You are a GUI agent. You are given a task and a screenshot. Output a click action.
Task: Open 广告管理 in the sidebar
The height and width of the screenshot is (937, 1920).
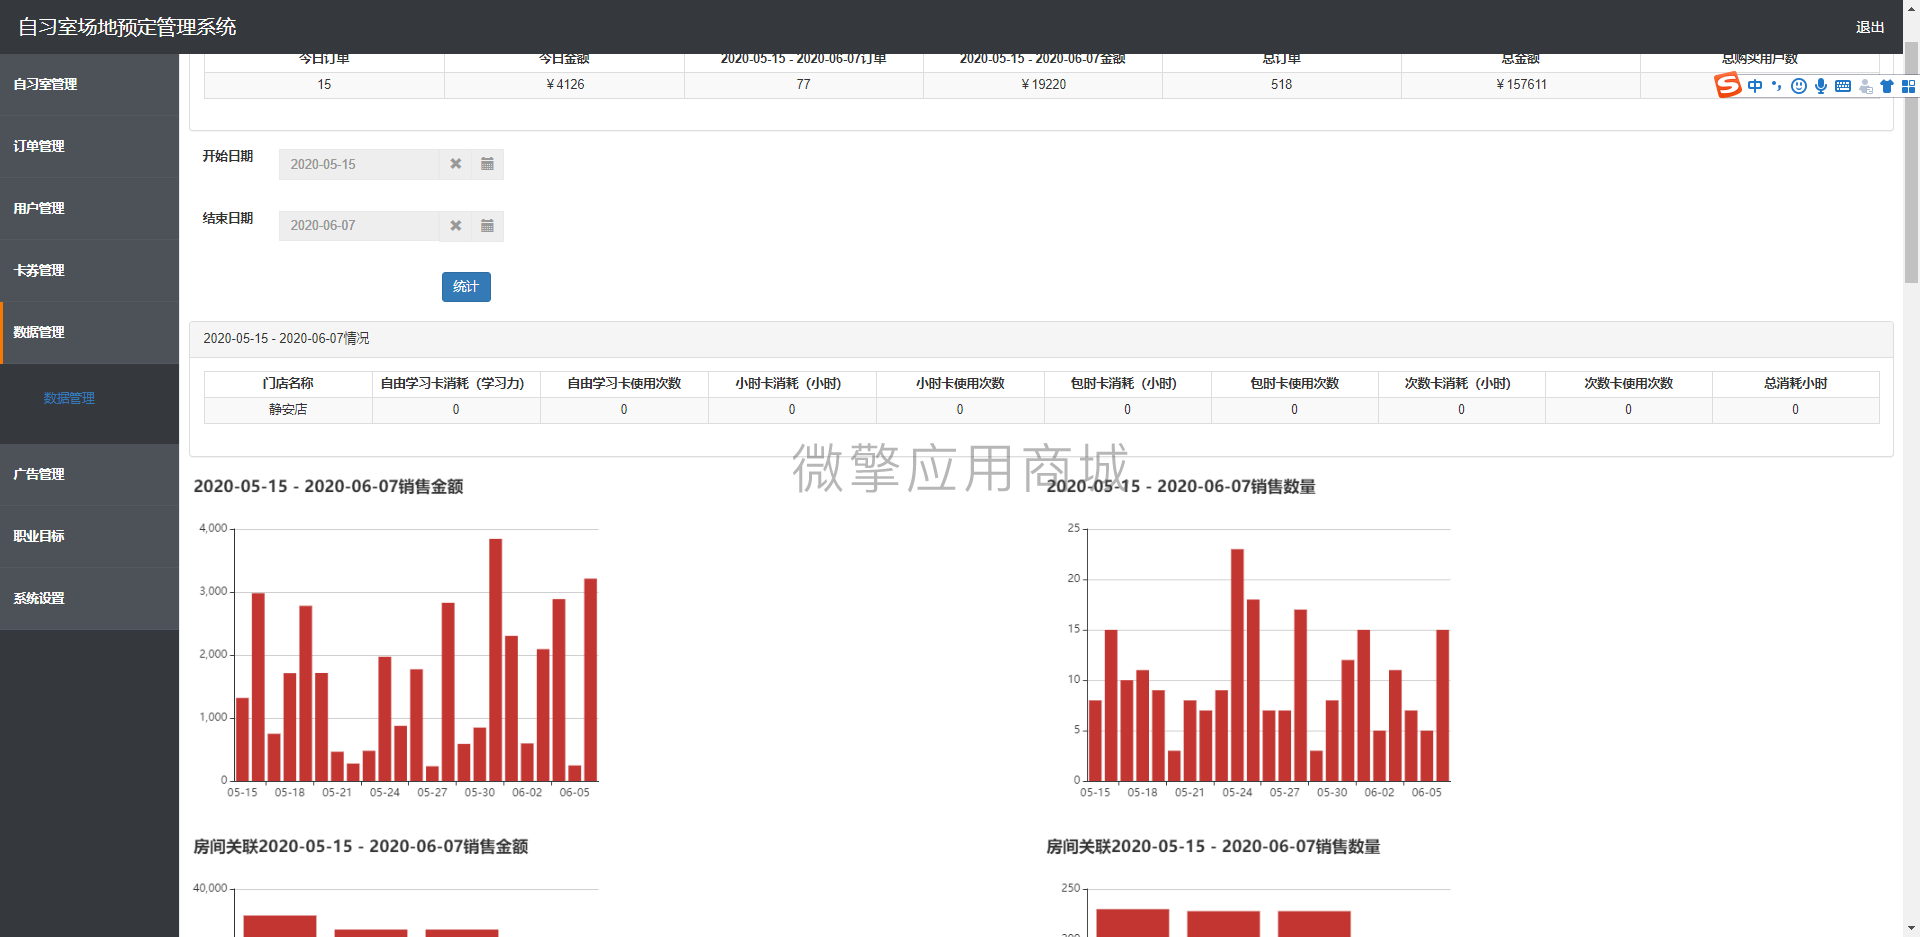89,474
